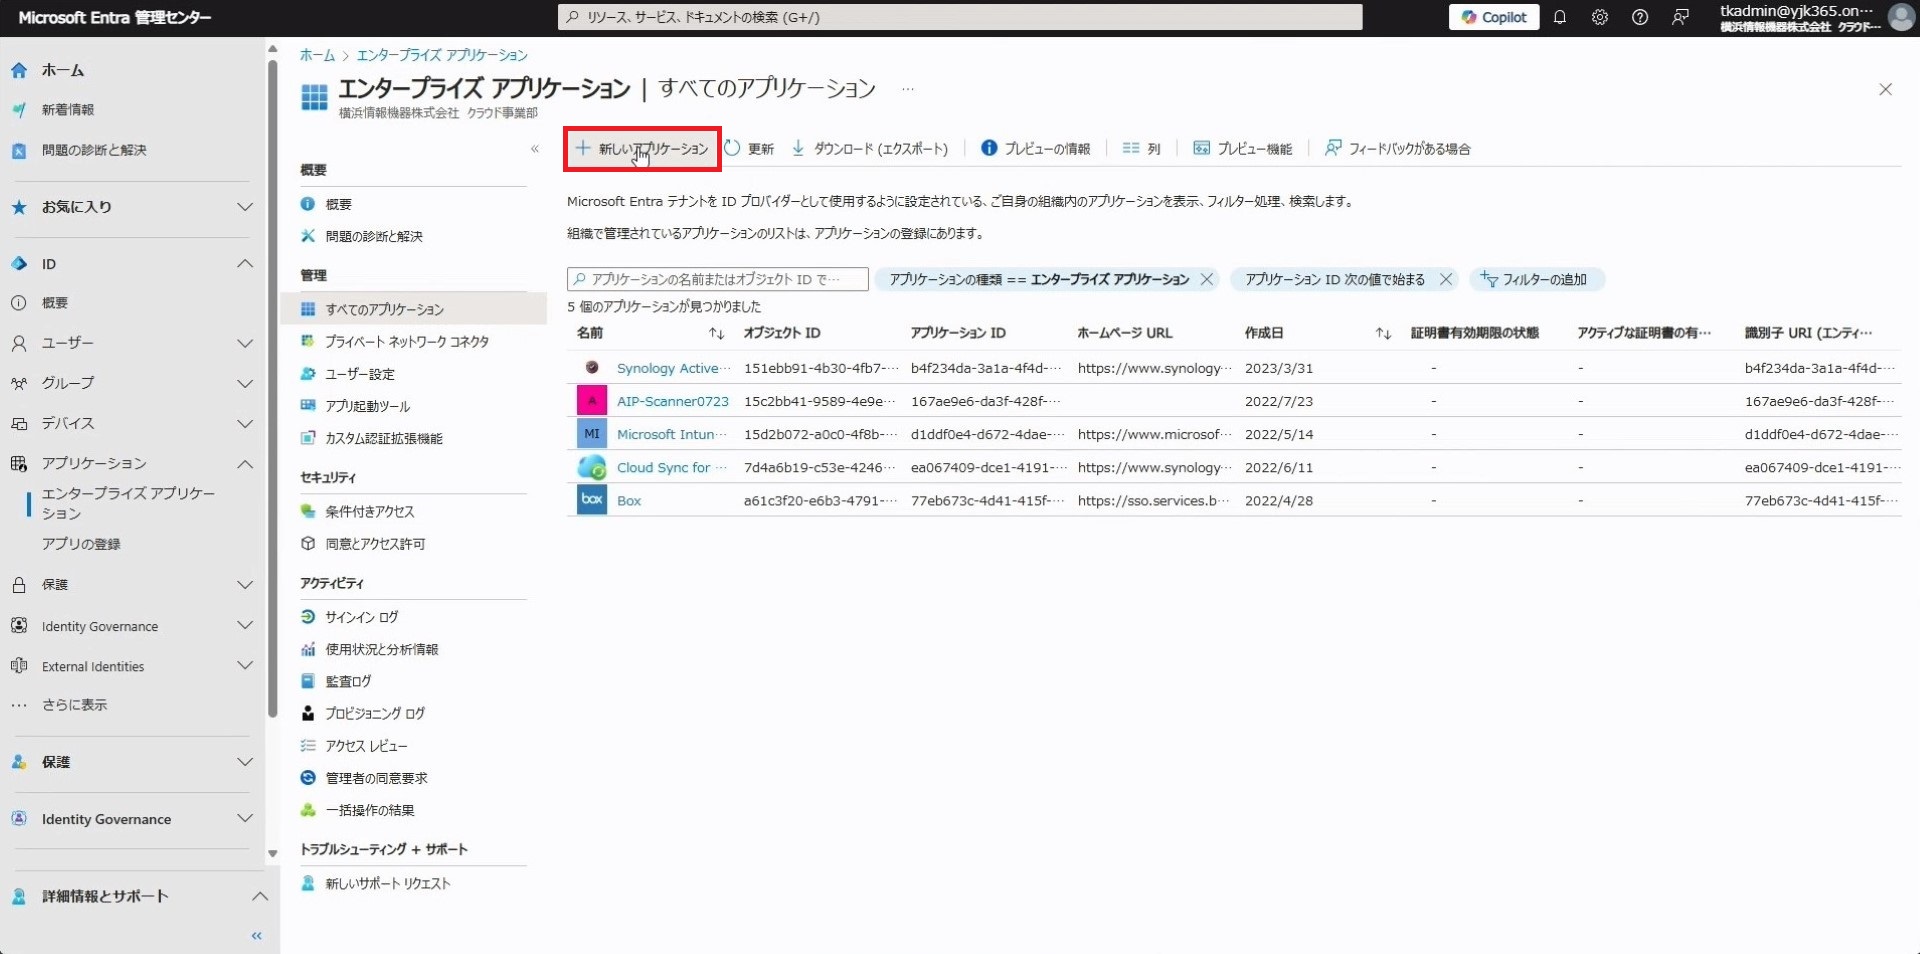Click the notifications bell icon
This screenshot has height=954, width=1920.
[x=1559, y=17]
